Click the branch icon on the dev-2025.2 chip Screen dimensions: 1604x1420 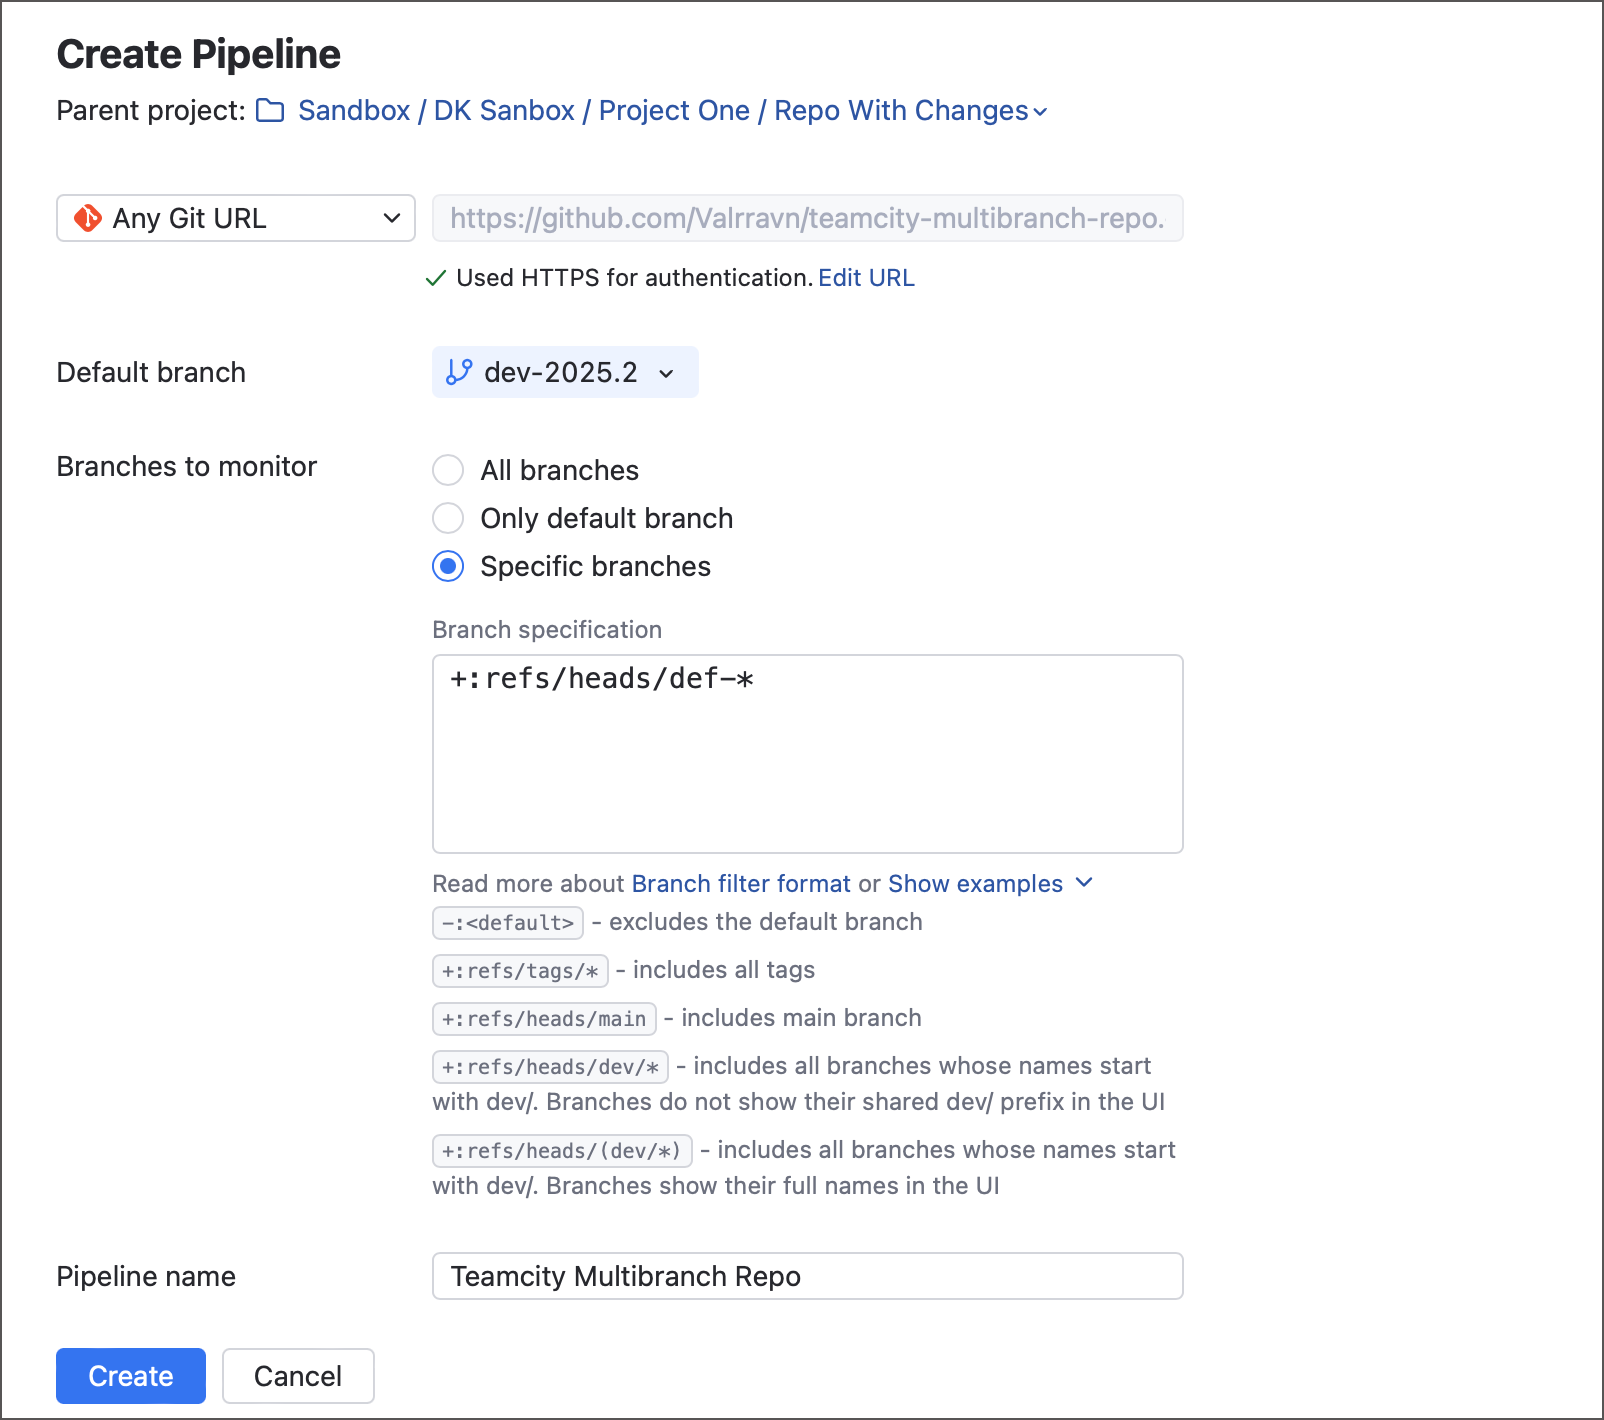point(458,371)
